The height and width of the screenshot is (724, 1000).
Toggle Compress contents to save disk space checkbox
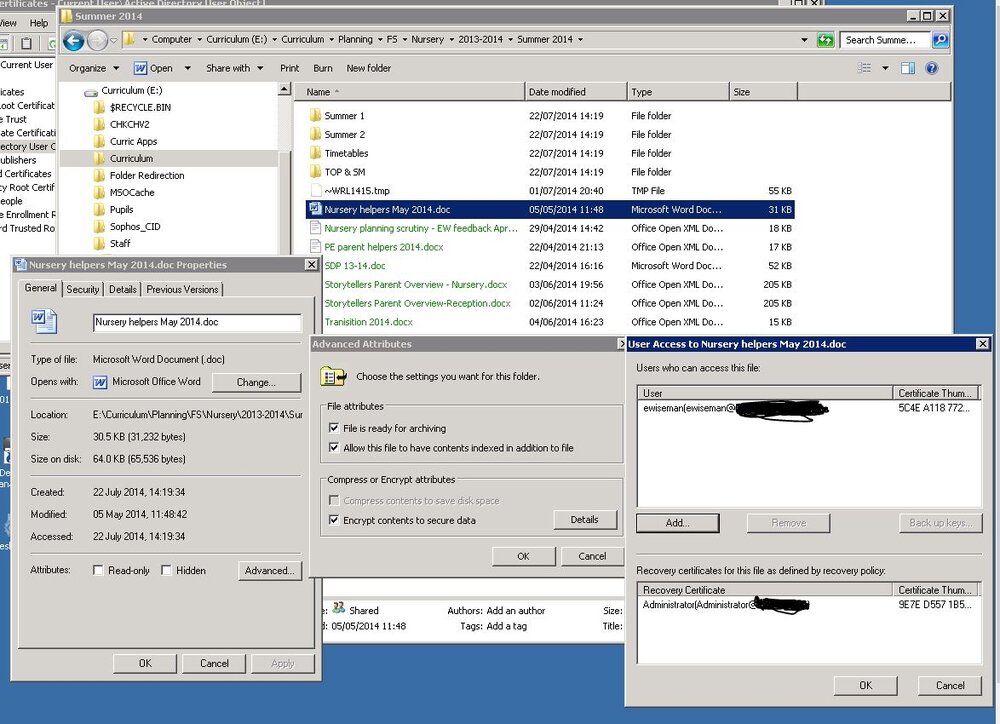point(334,500)
